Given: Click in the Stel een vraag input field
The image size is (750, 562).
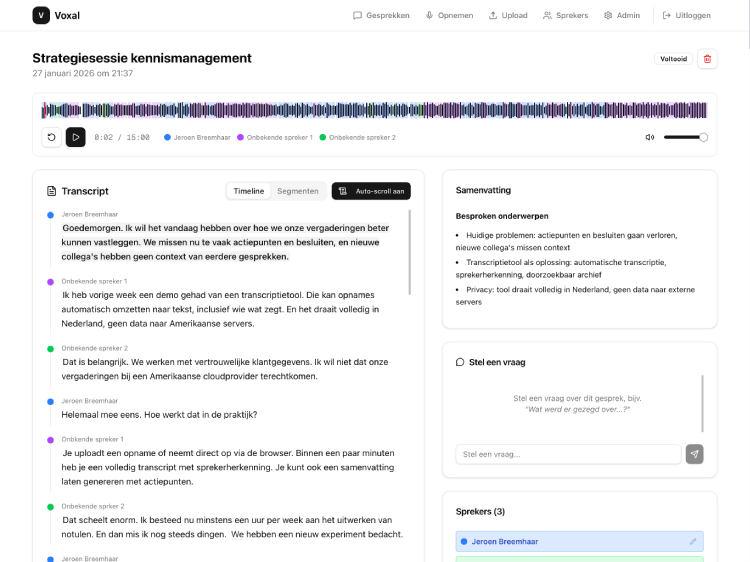Looking at the screenshot, I should pos(568,454).
